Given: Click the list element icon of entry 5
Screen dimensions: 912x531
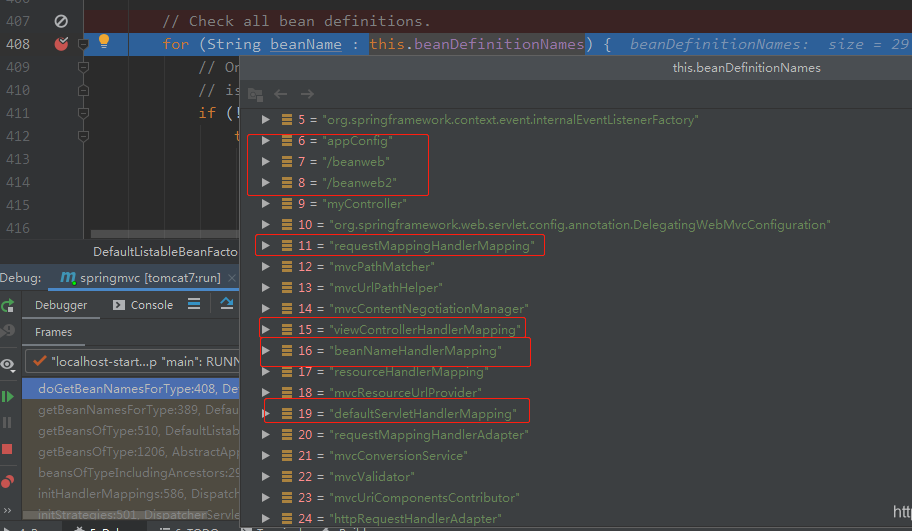Looking at the screenshot, I should point(287,120).
